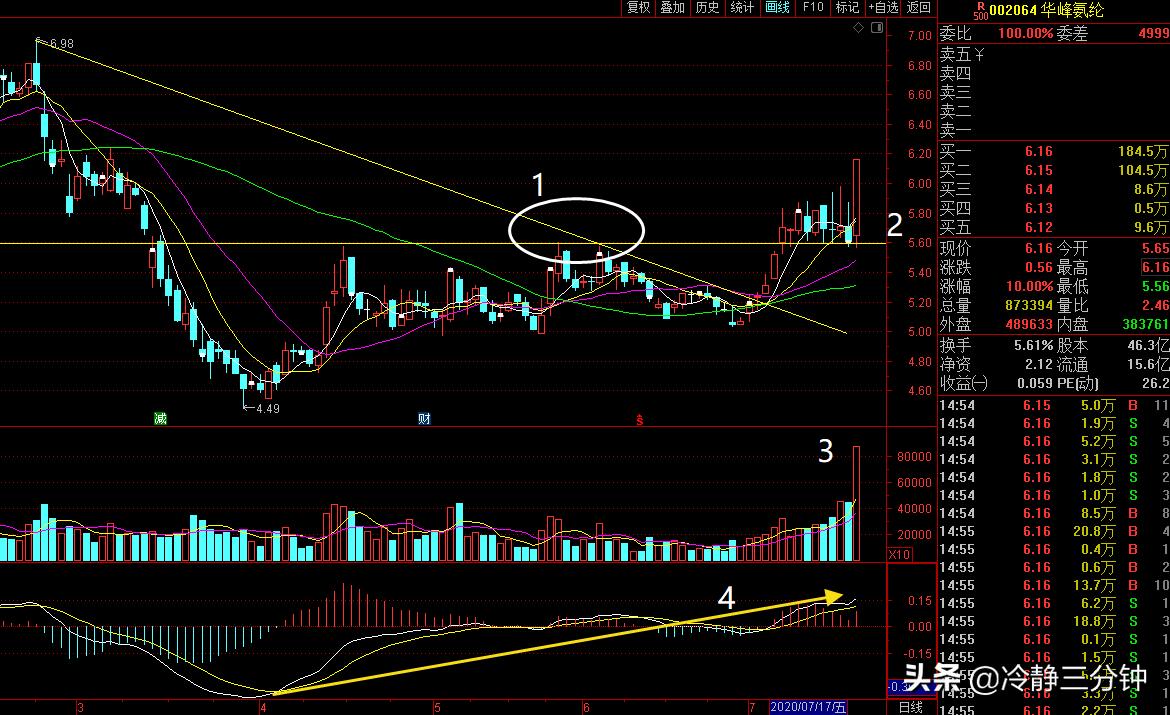This screenshot has height=715, width=1170.
Task: Click the 标记 mark button
Action: coord(847,7)
